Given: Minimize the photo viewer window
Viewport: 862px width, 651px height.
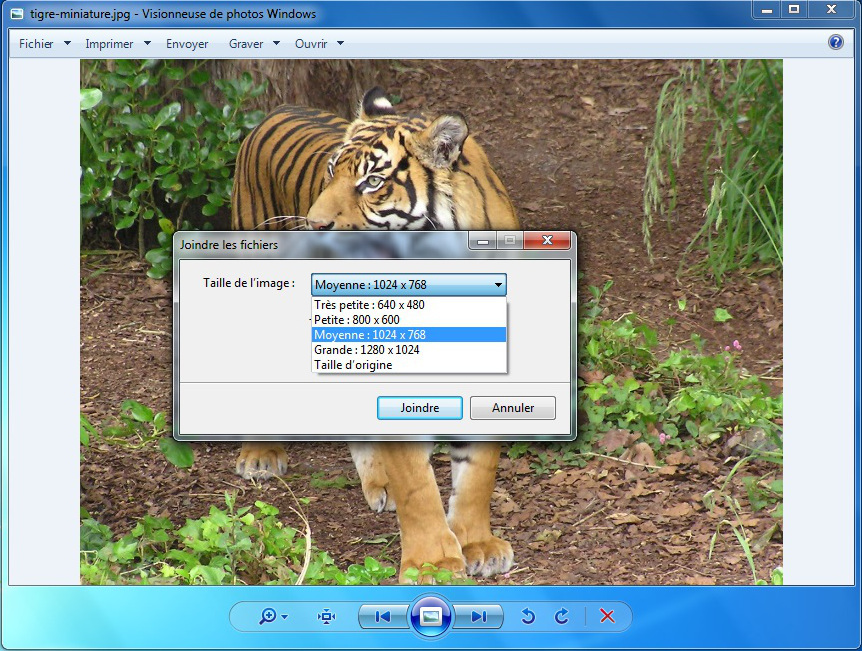Looking at the screenshot, I should tap(767, 9).
